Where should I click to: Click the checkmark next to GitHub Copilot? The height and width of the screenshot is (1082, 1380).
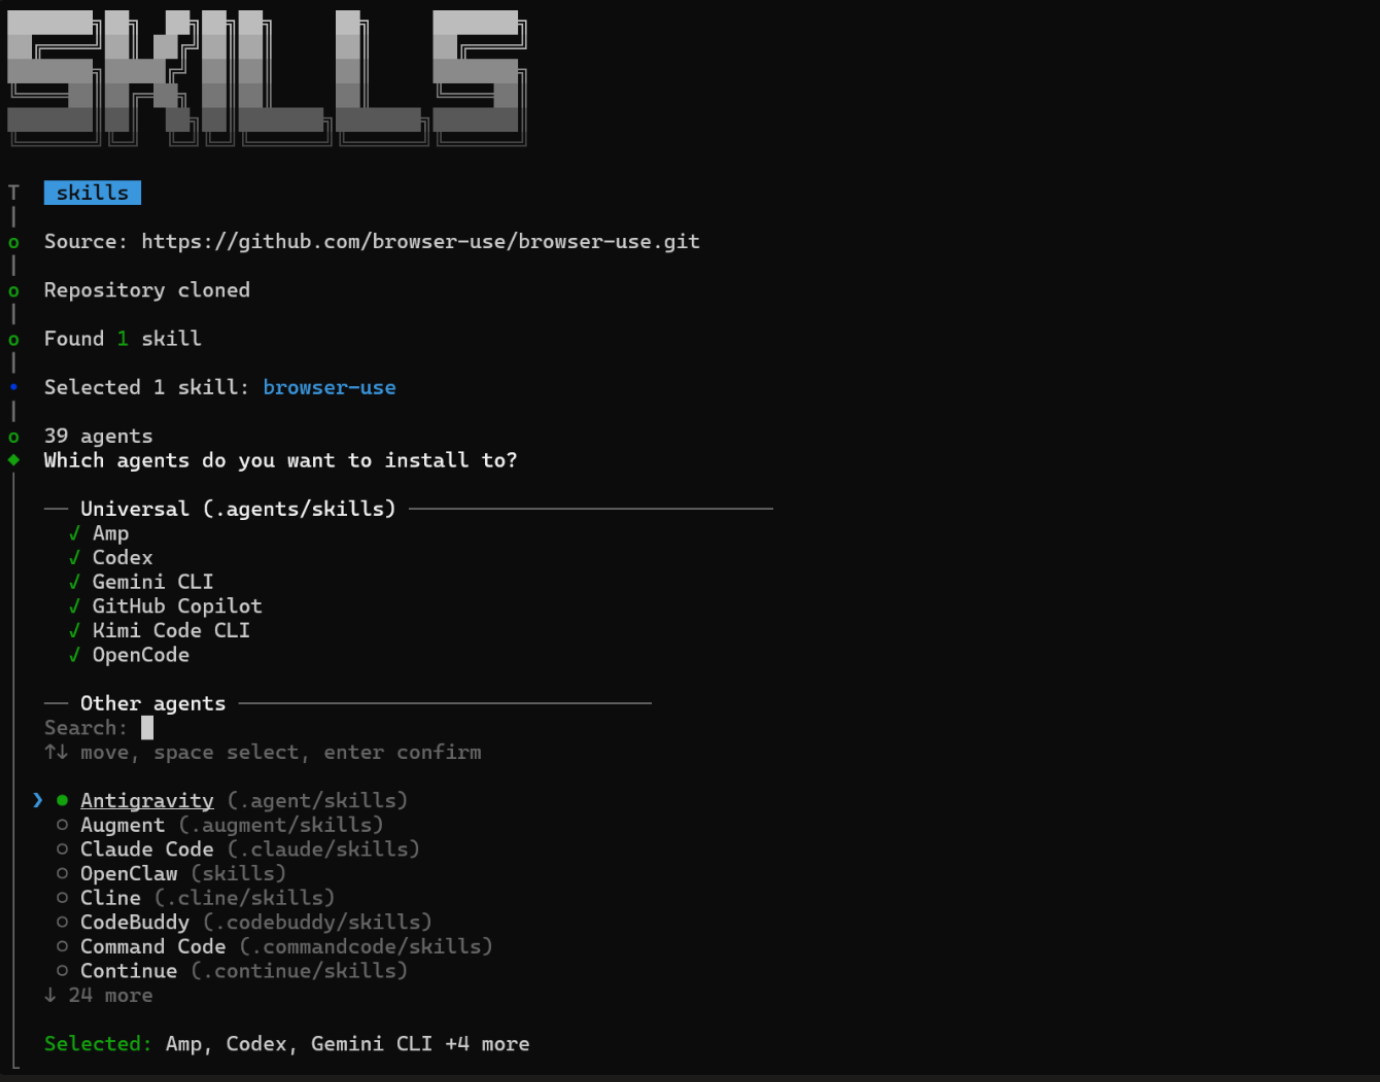(x=74, y=606)
